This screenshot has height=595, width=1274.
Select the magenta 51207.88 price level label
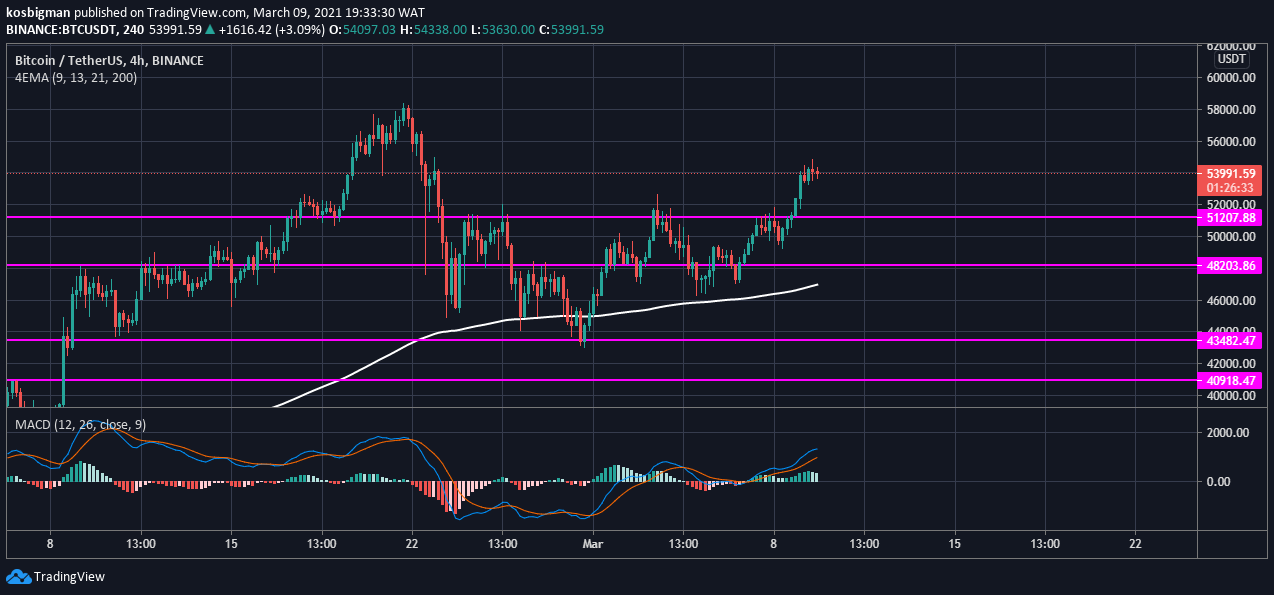1230,217
